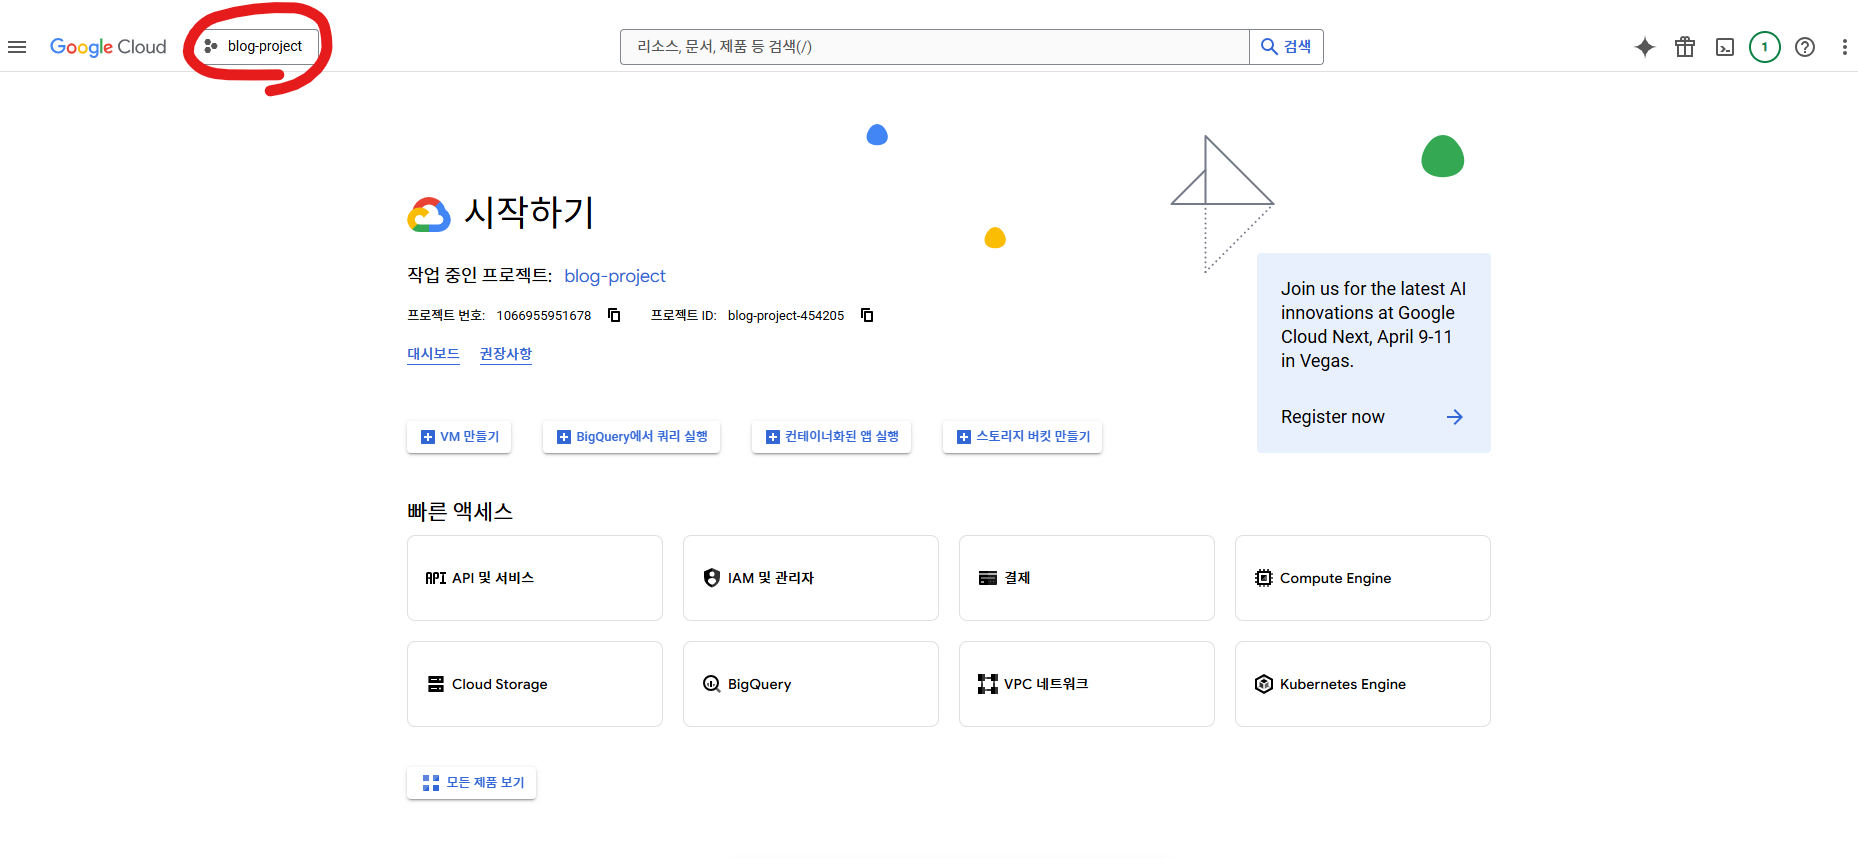Open the BigQuery quick access card
Image resolution: width=1858 pixels, height=858 pixels.
pos(811,684)
